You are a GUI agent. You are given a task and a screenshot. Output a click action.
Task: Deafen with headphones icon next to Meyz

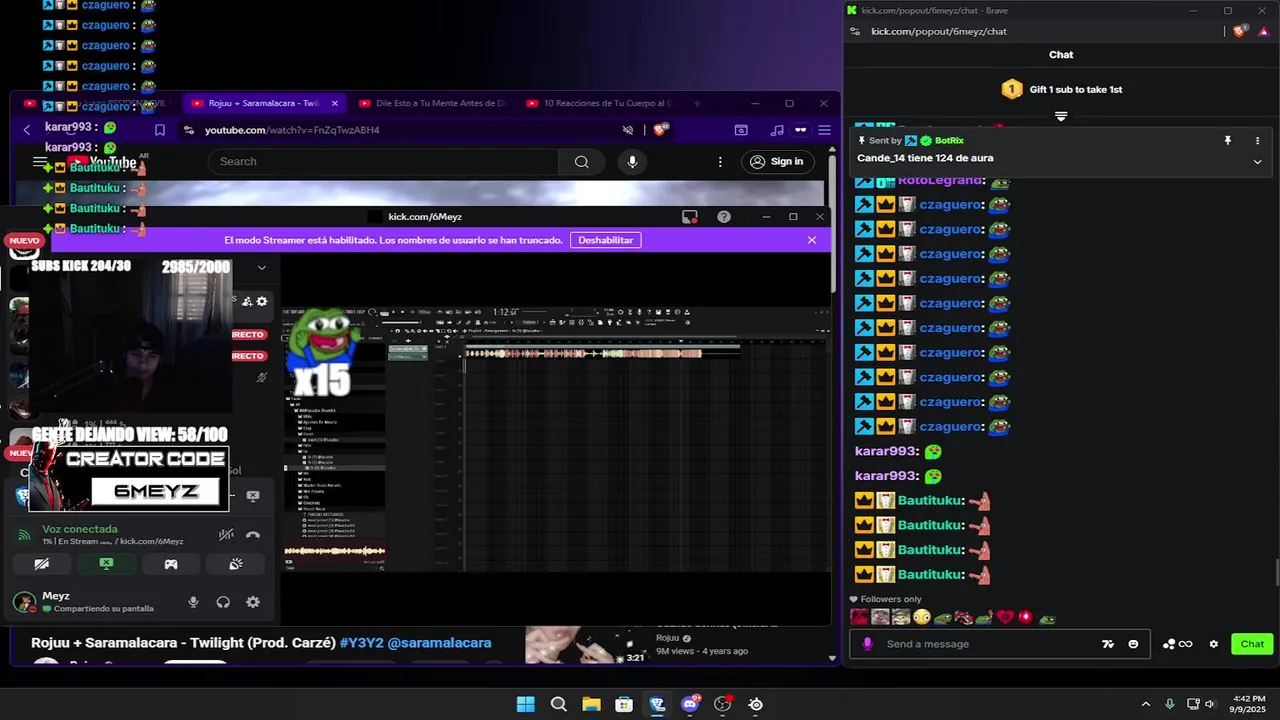click(x=223, y=602)
